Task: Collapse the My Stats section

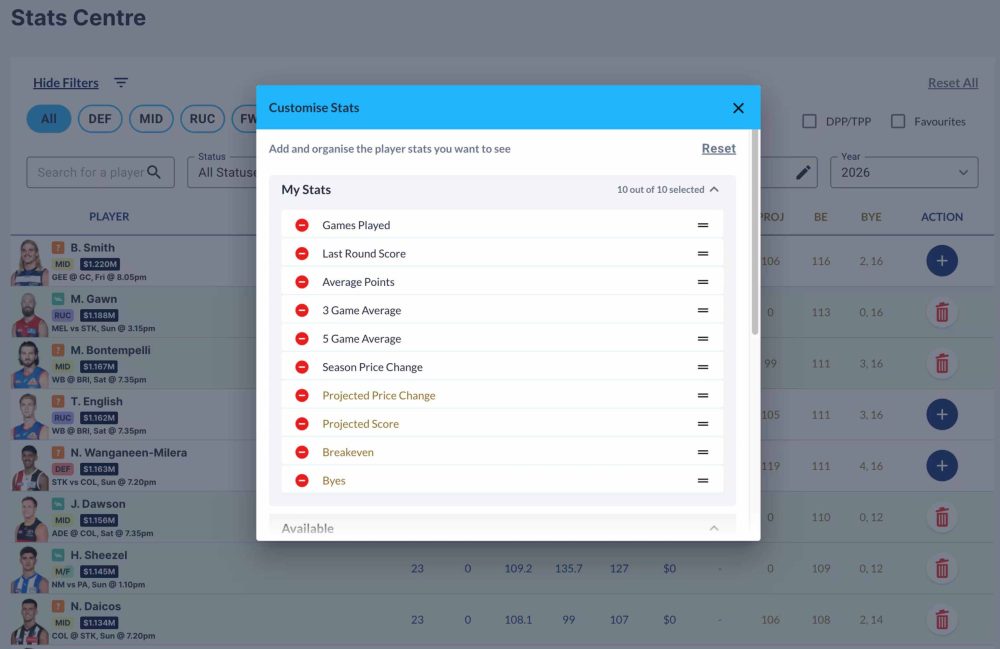Action: tap(714, 189)
